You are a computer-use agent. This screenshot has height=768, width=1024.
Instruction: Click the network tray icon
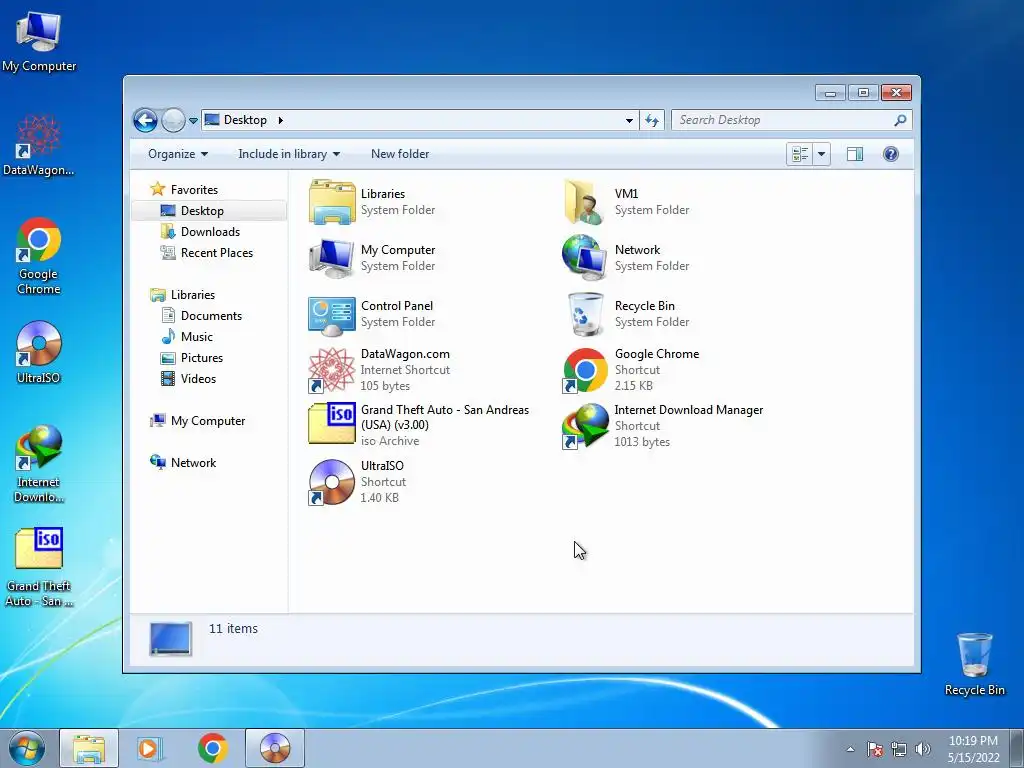point(899,749)
